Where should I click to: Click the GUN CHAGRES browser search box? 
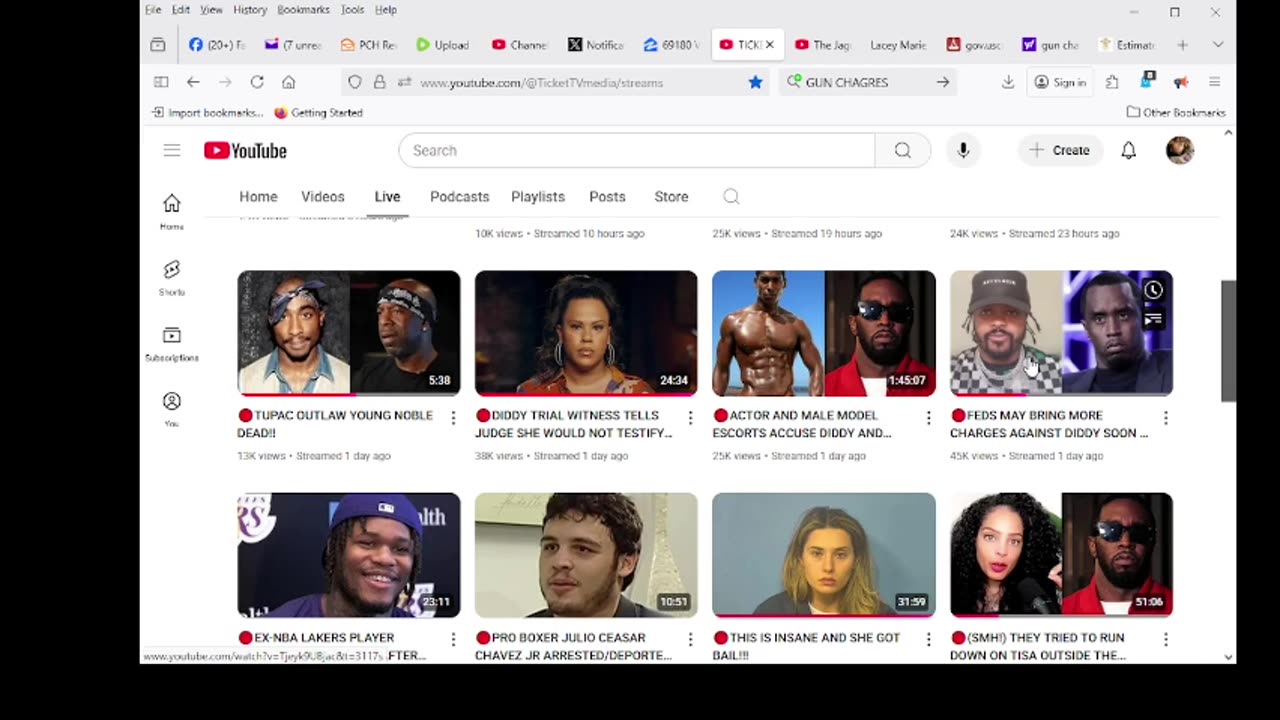[868, 82]
